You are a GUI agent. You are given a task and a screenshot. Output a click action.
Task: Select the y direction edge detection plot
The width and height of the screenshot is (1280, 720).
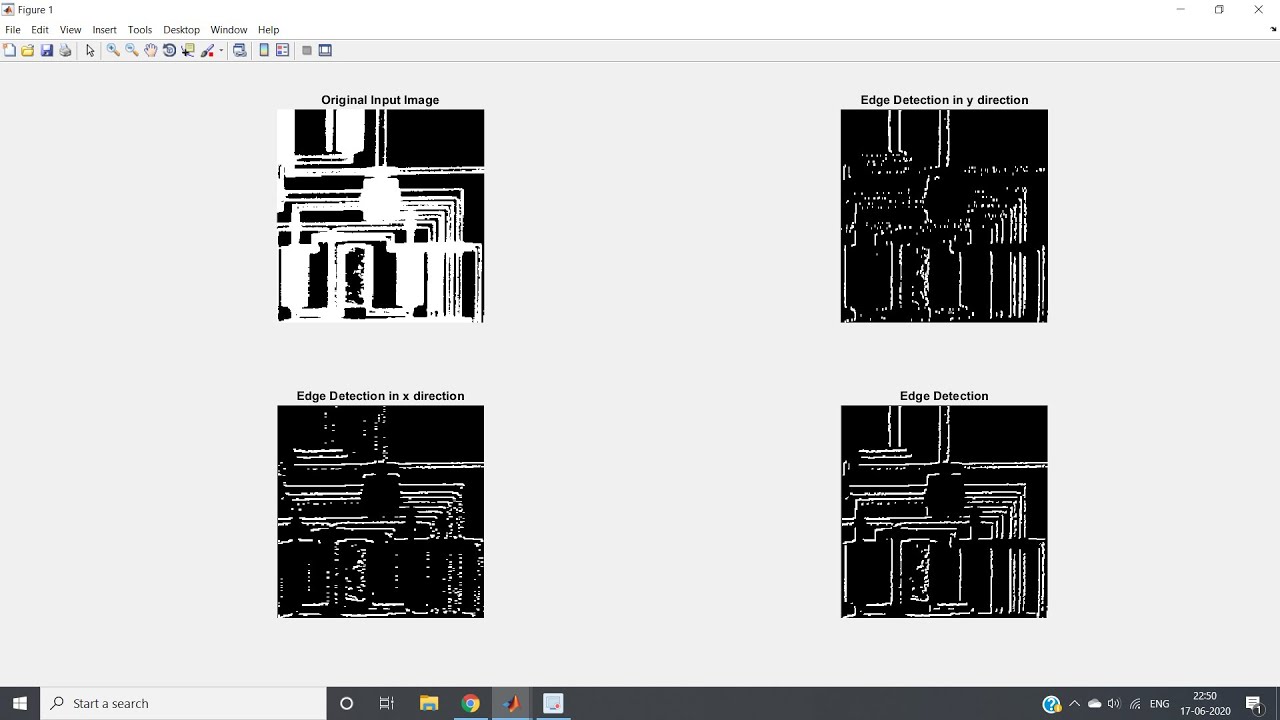(944, 216)
